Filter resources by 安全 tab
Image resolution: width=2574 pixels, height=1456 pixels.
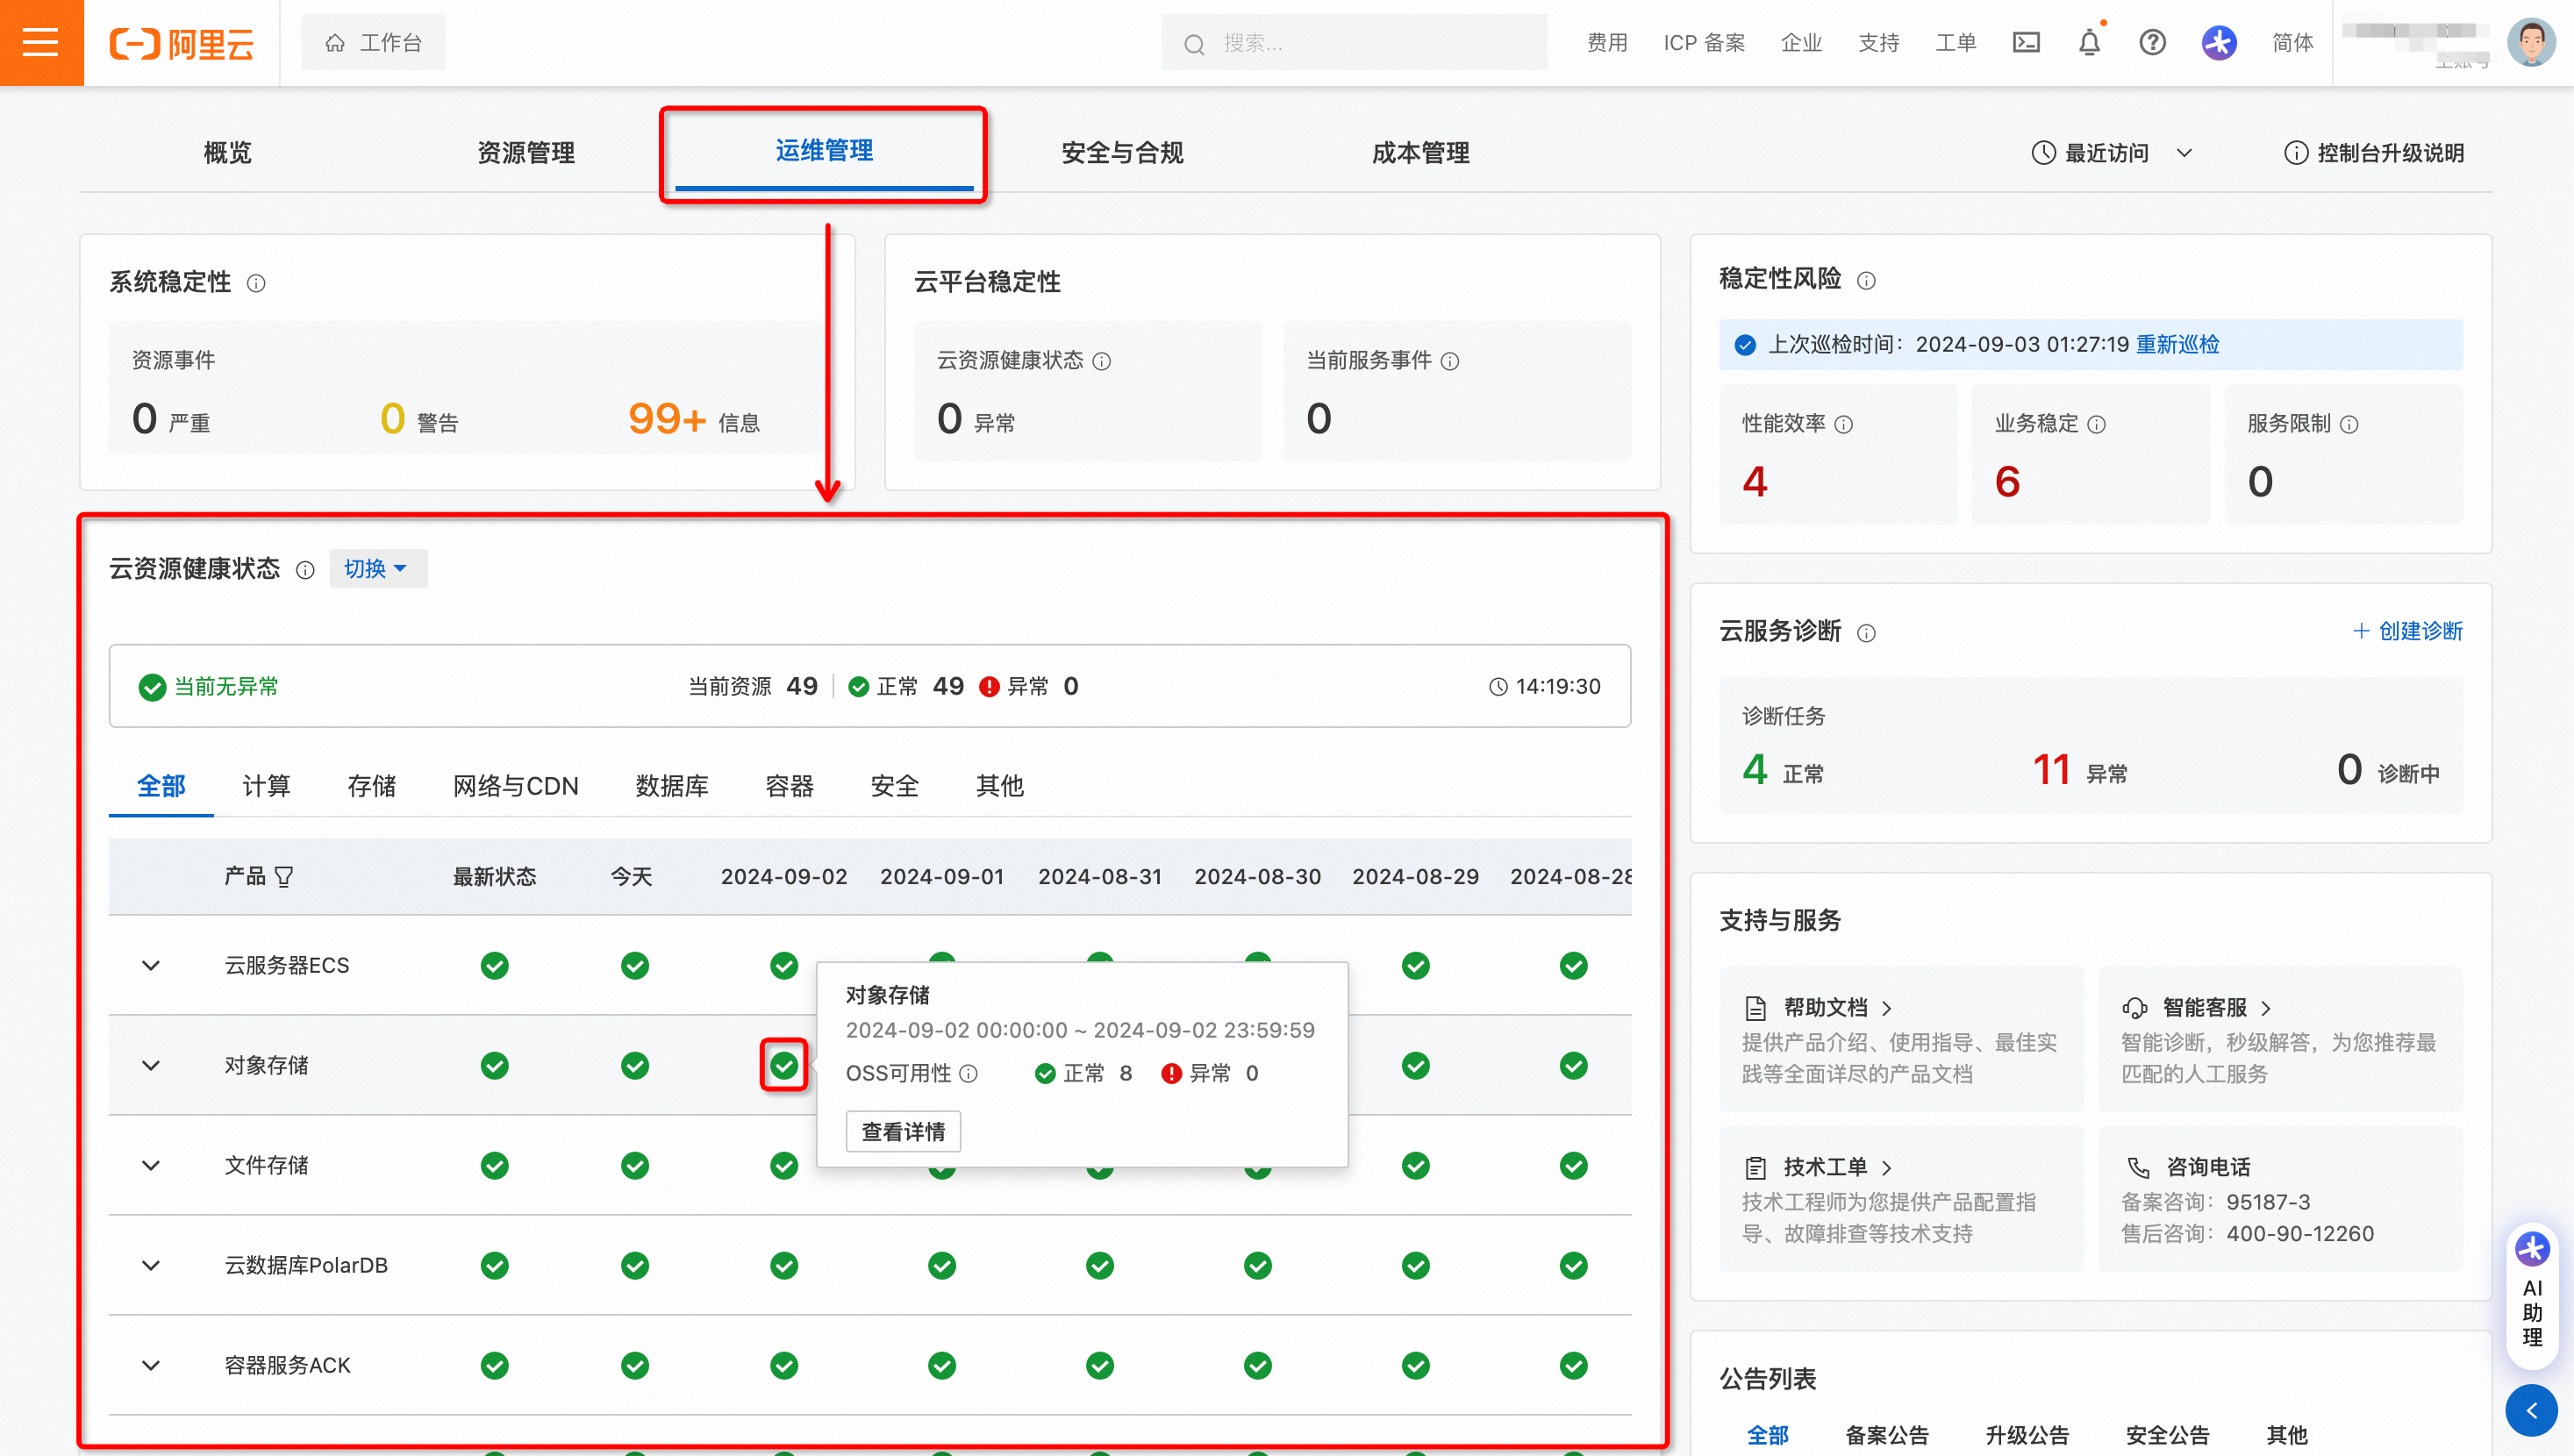tap(895, 786)
